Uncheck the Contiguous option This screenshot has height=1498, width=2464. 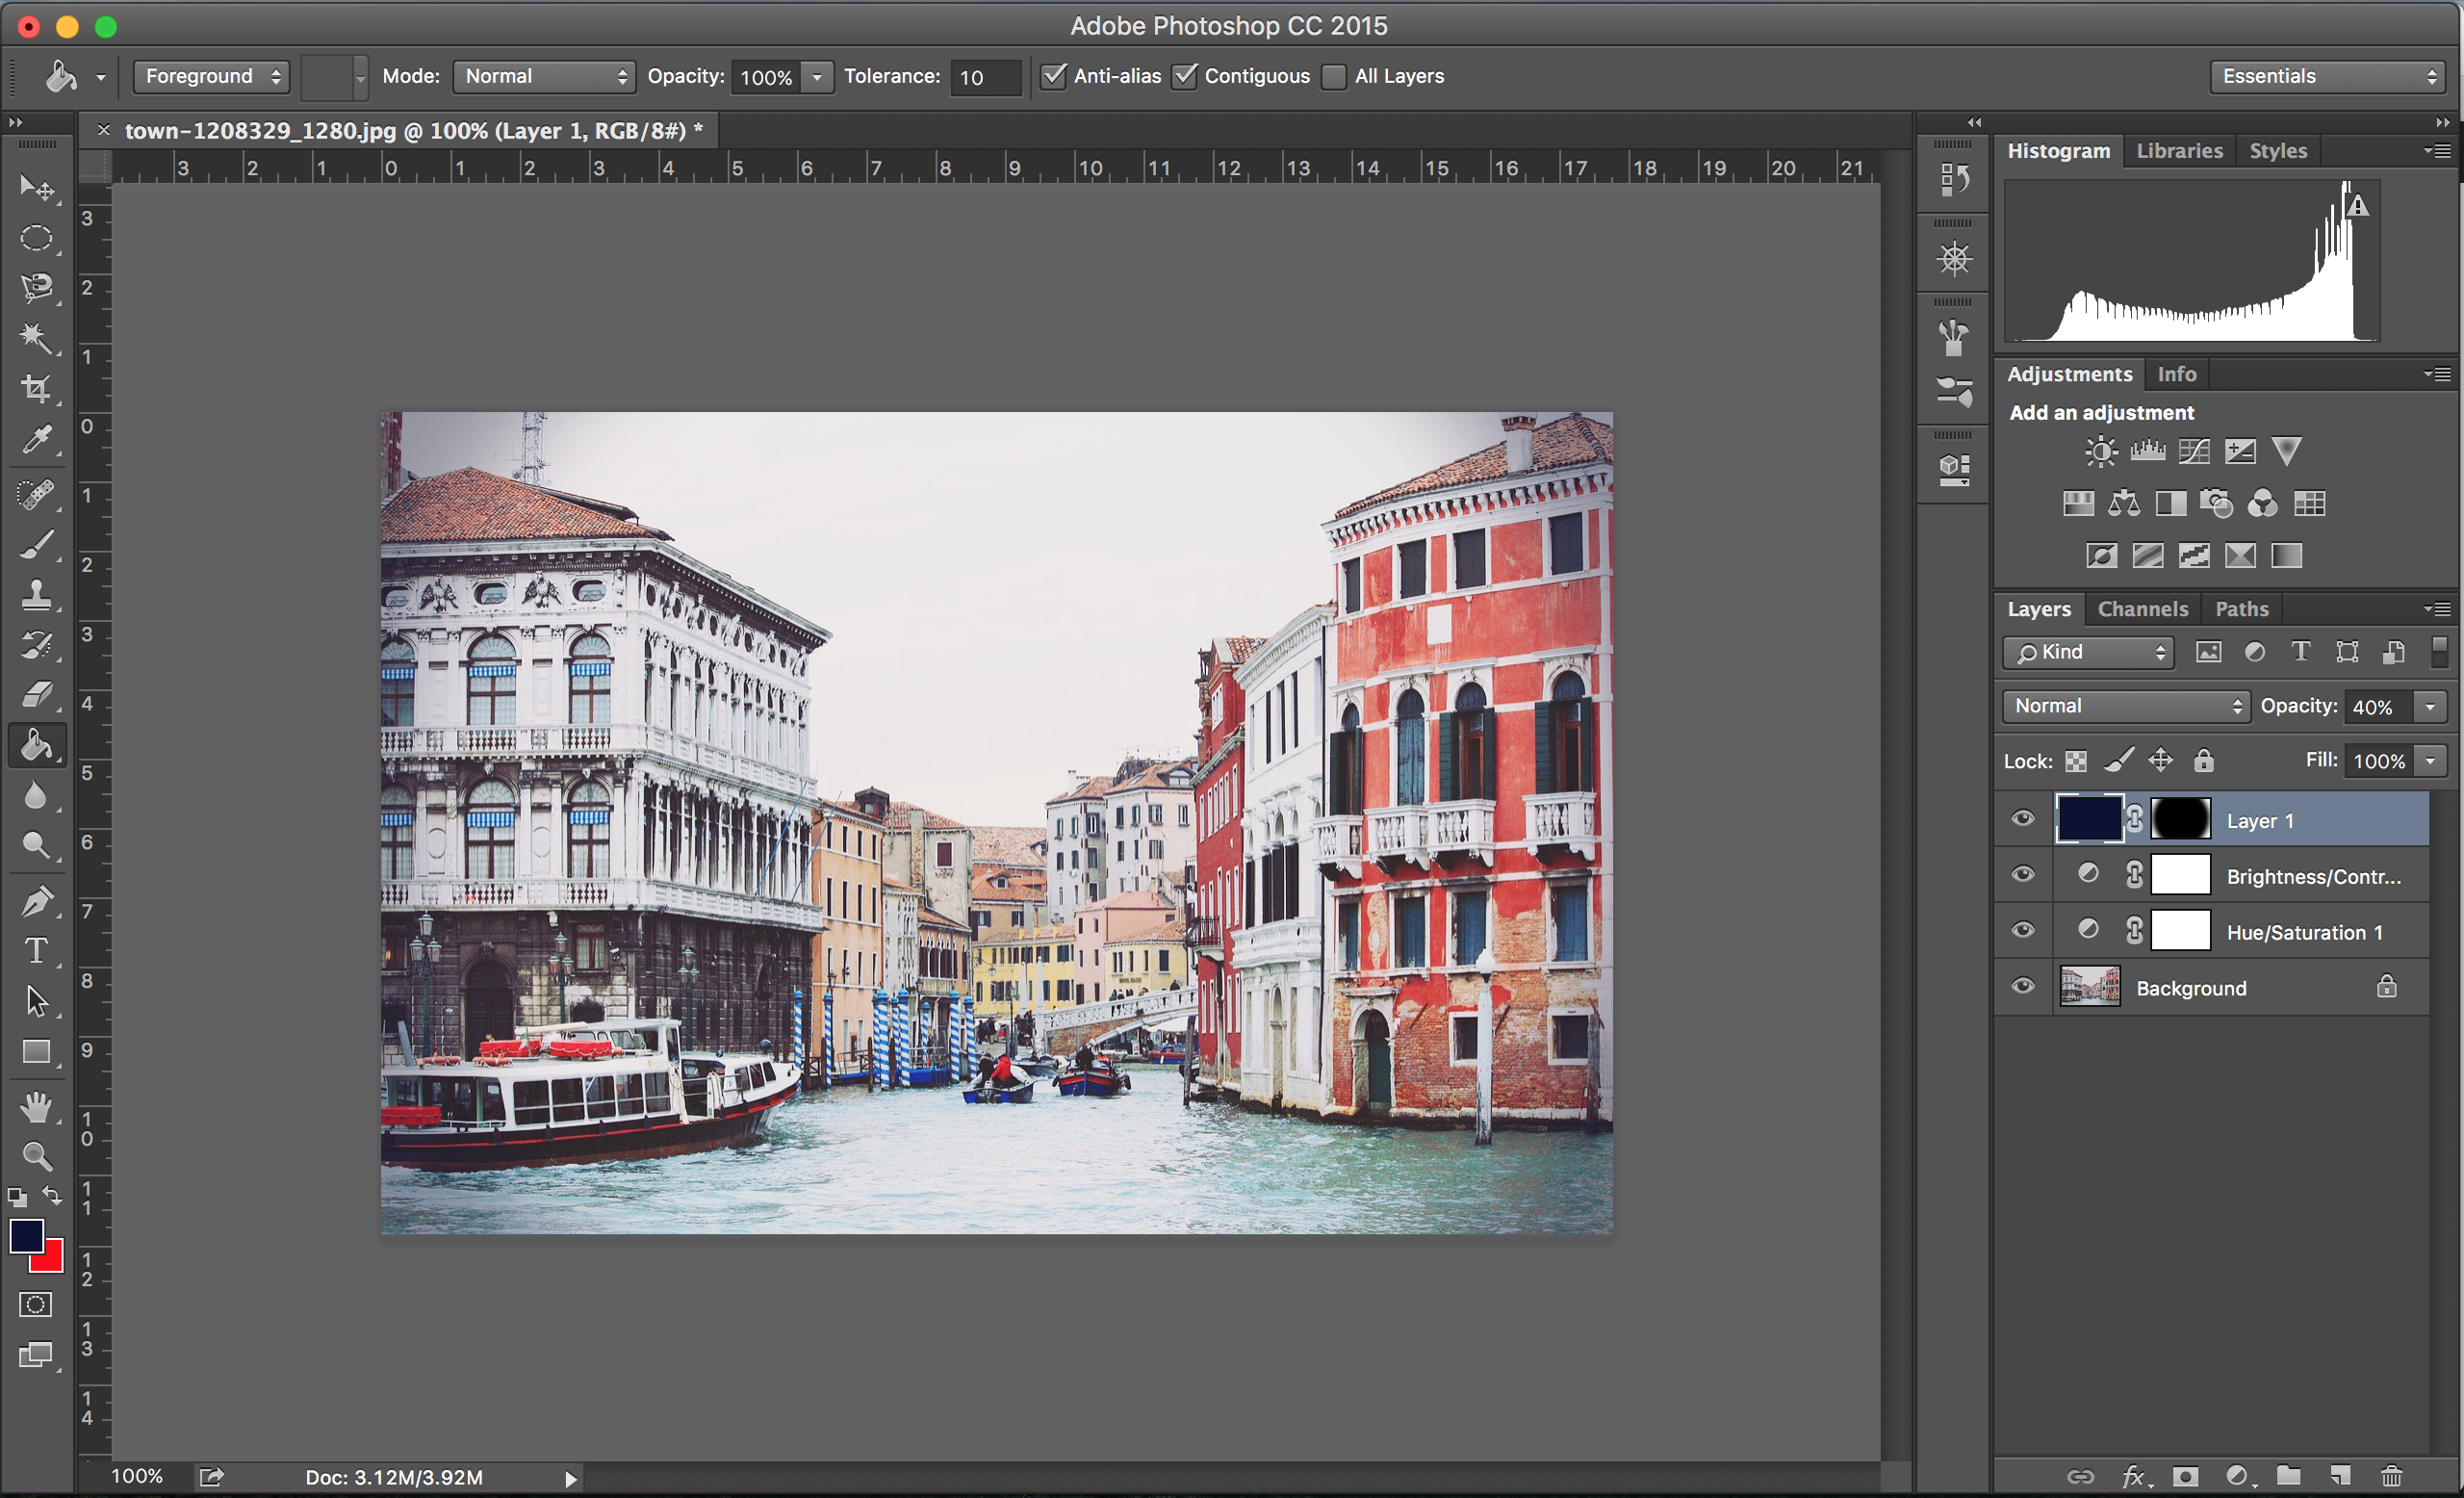pos(1184,76)
